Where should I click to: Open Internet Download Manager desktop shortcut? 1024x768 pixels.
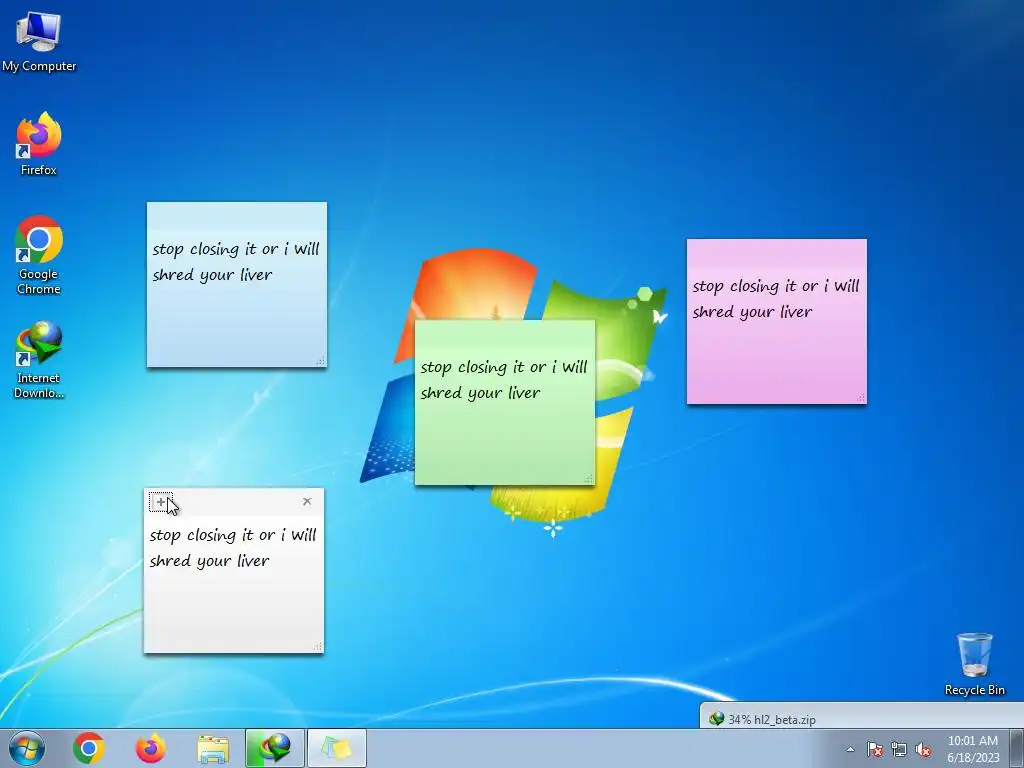(39, 359)
